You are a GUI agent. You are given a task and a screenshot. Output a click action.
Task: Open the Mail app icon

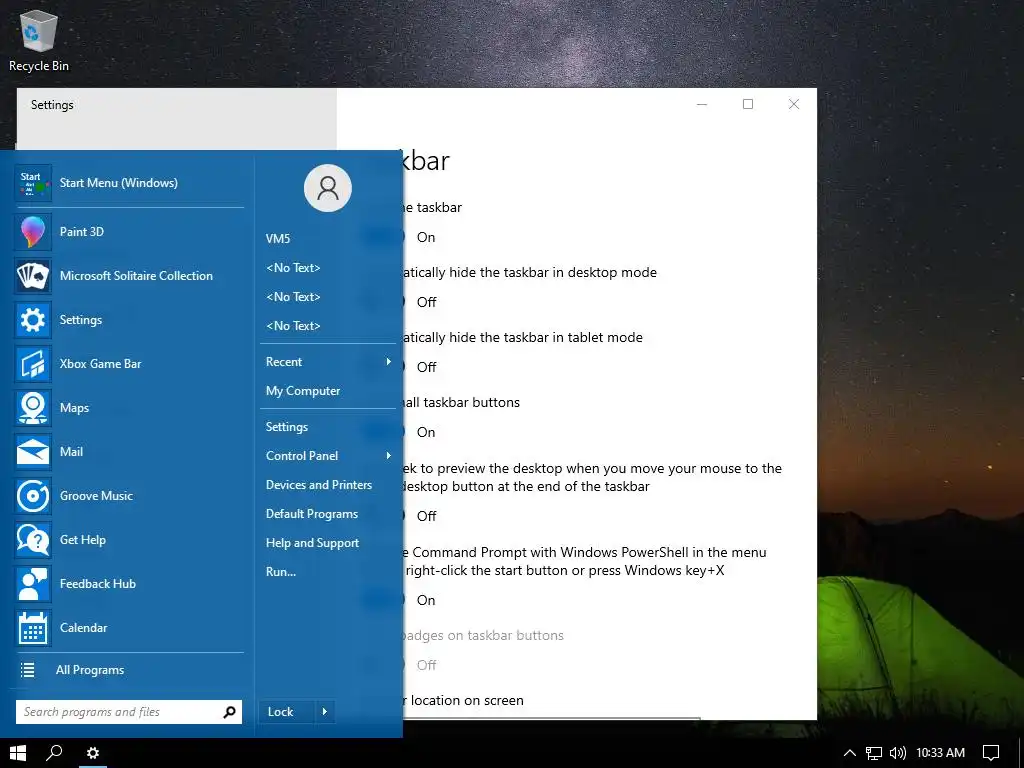[33, 452]
